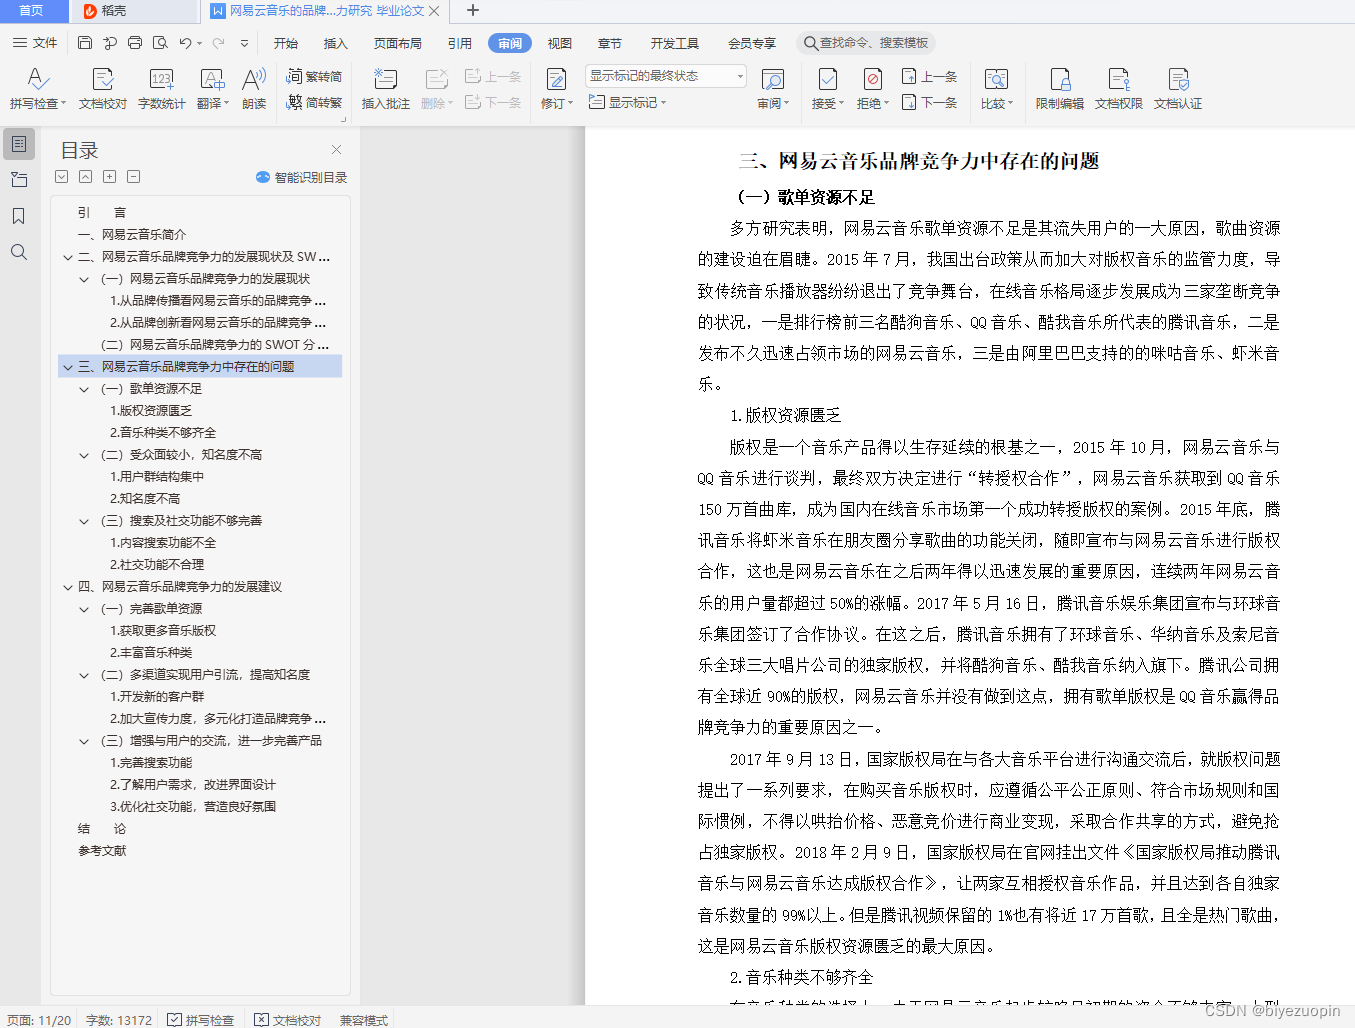This screenshot has height=1028, width=1355.
Task: Open the show markup (显示标记) dropdown
Action: [627, 102]
